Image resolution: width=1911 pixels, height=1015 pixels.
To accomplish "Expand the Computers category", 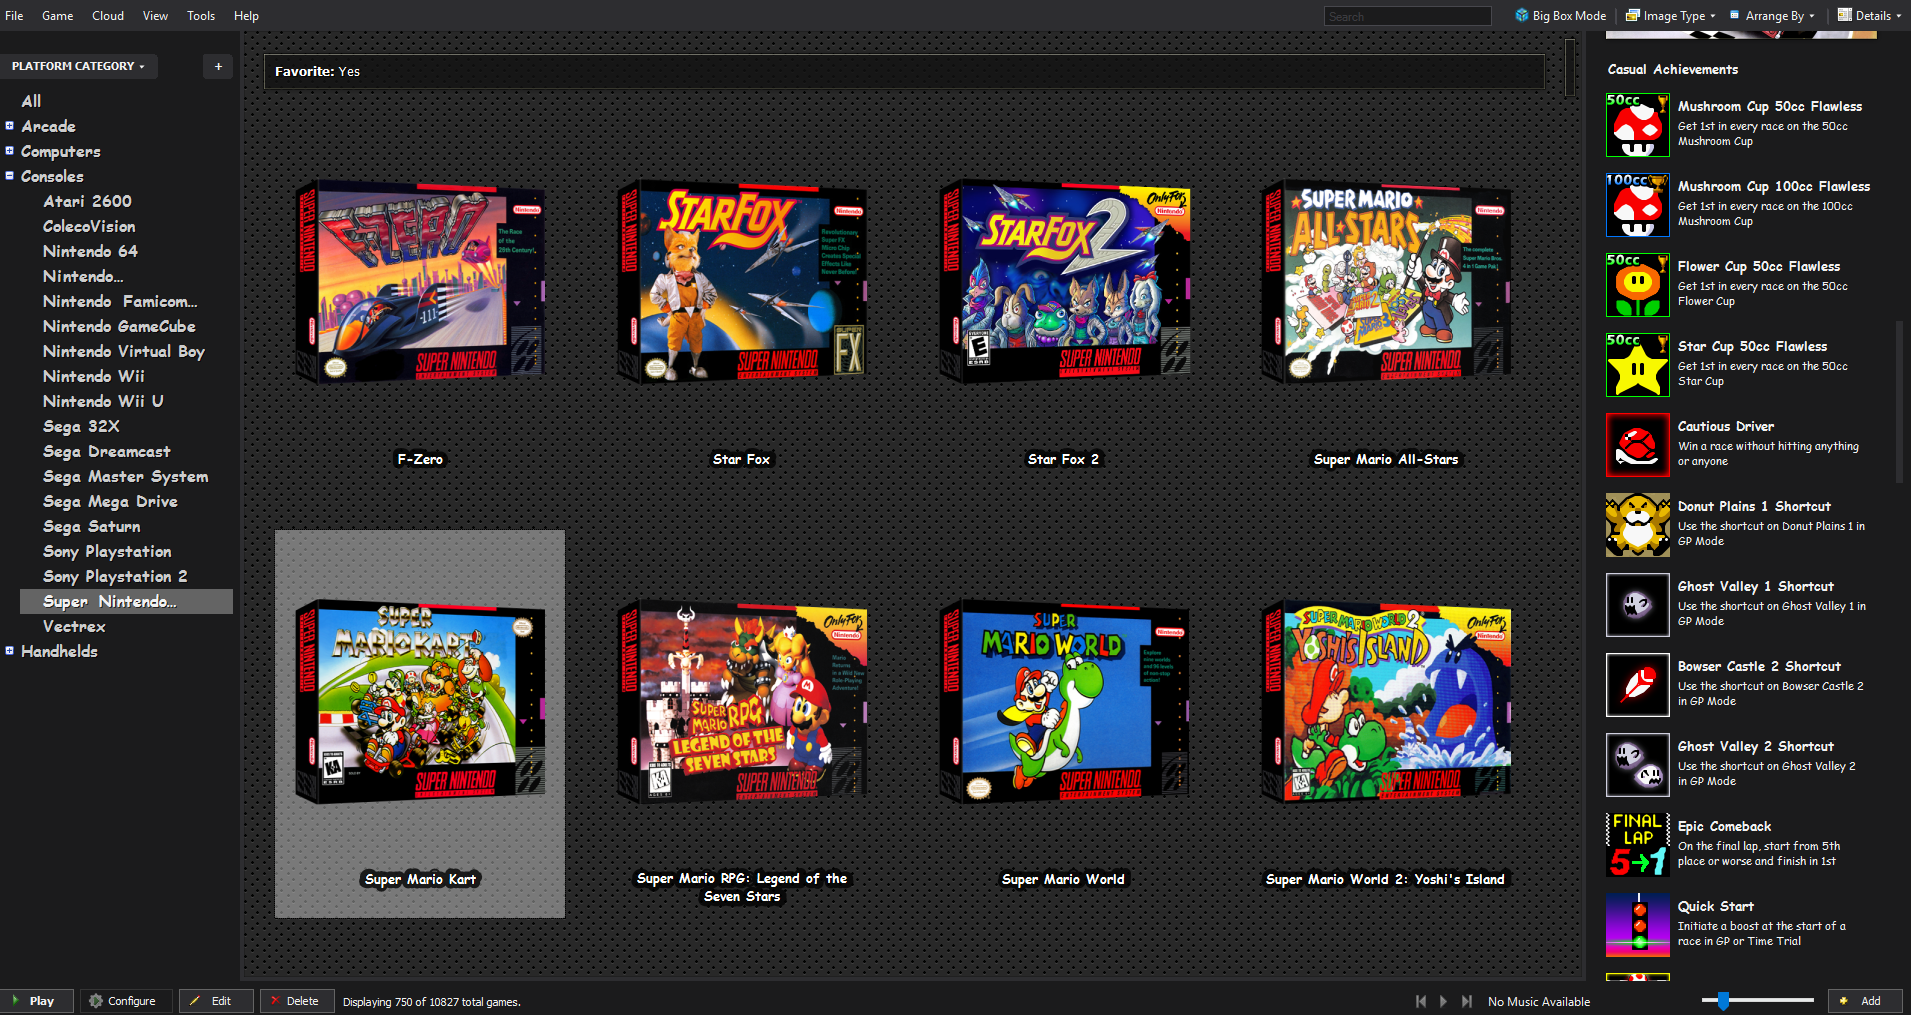I will click(10, 151).
